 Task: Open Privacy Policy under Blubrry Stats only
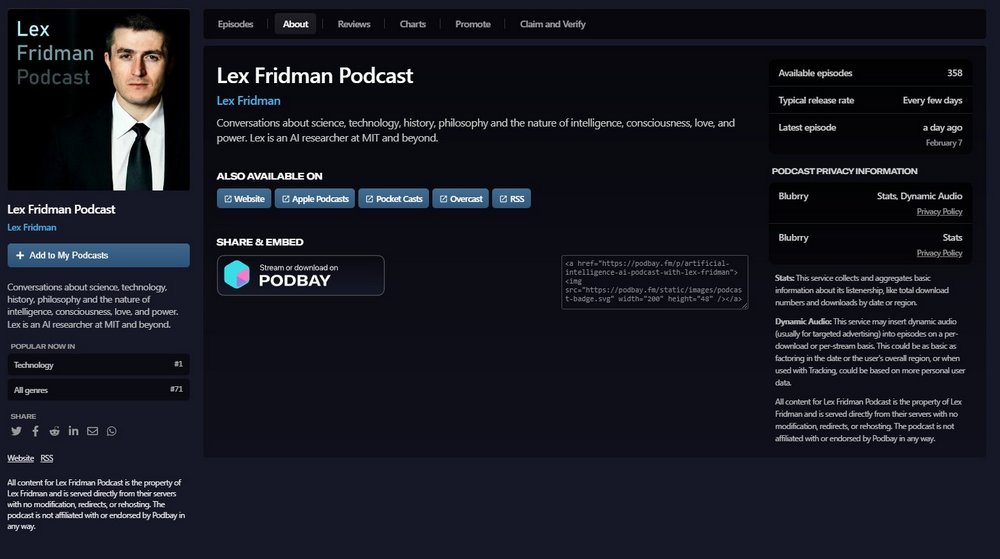tap(939, 253)
